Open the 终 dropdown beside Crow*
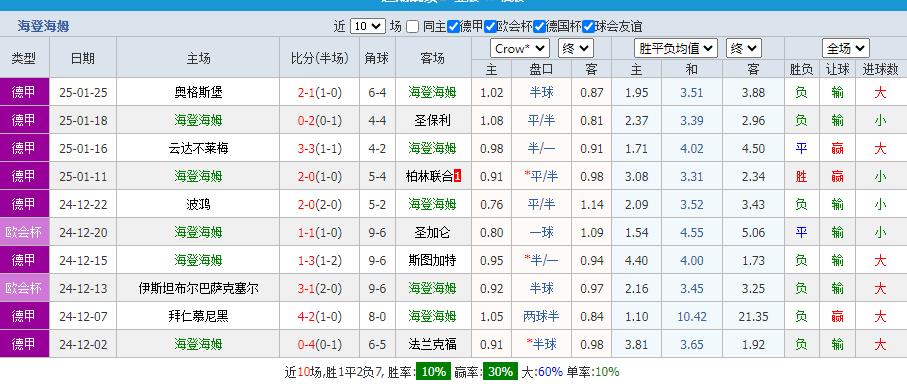Screen dimensions: 907x384 tap(576, 49)
